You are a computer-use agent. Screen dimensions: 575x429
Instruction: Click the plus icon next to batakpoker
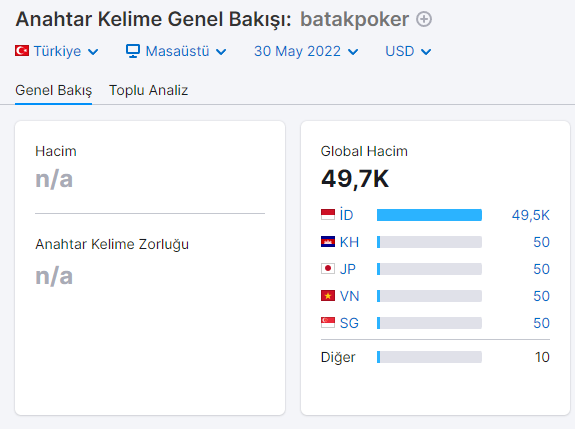(x=424, y=19)
